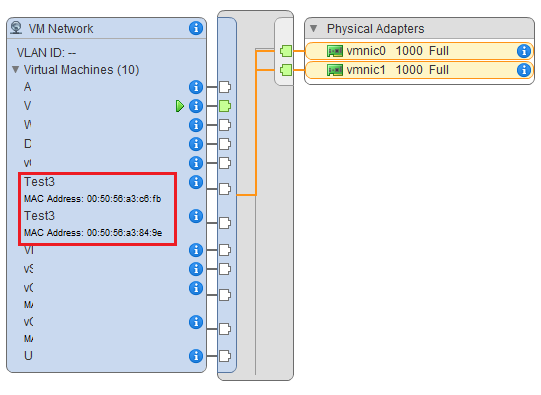The image size is (541, 395).
Task: Click the vmnic0 network card icon
Action: [x=335, y=51]
